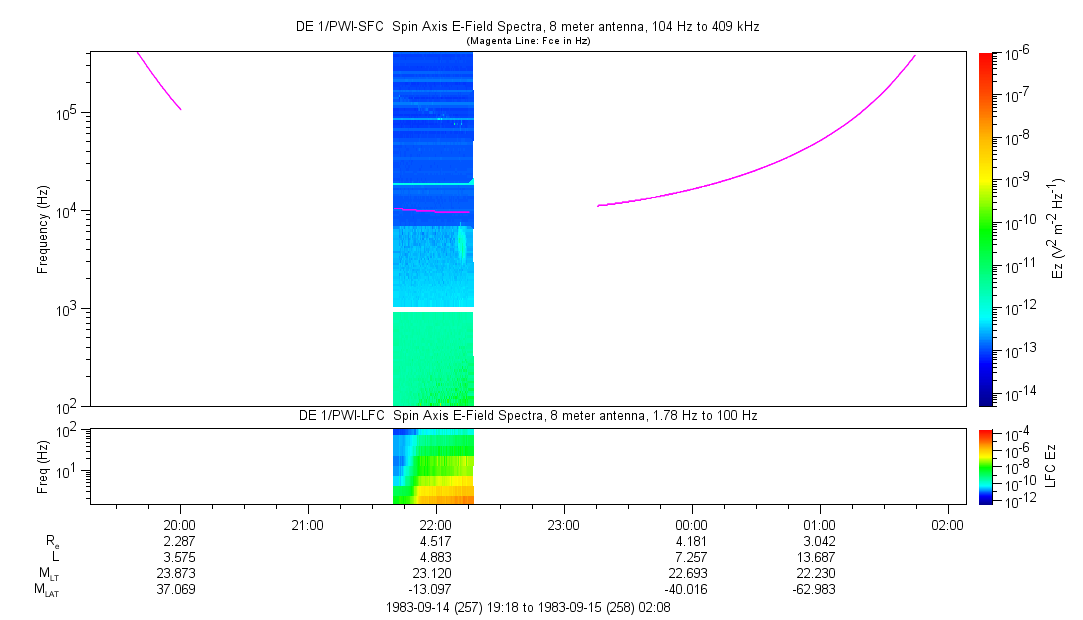Click the MLT value 23.120
Viewport: 1083px width, 620px height.
(x=436, y=573)
